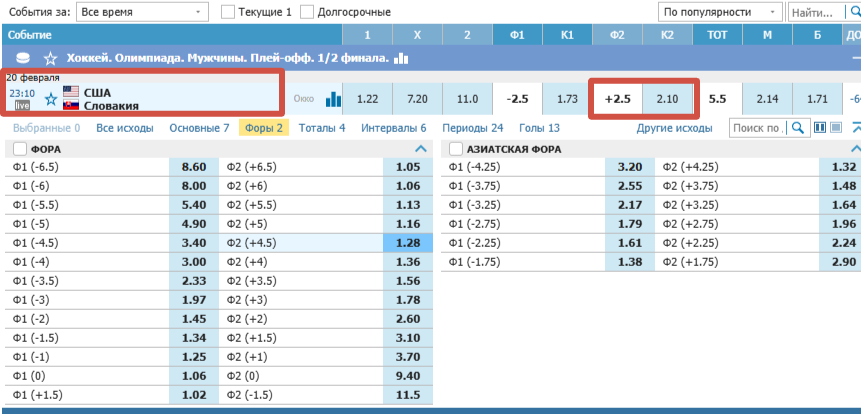Open the По популярности sort dropdown
This screenshot has width=861, height=414.
[719, 12]
